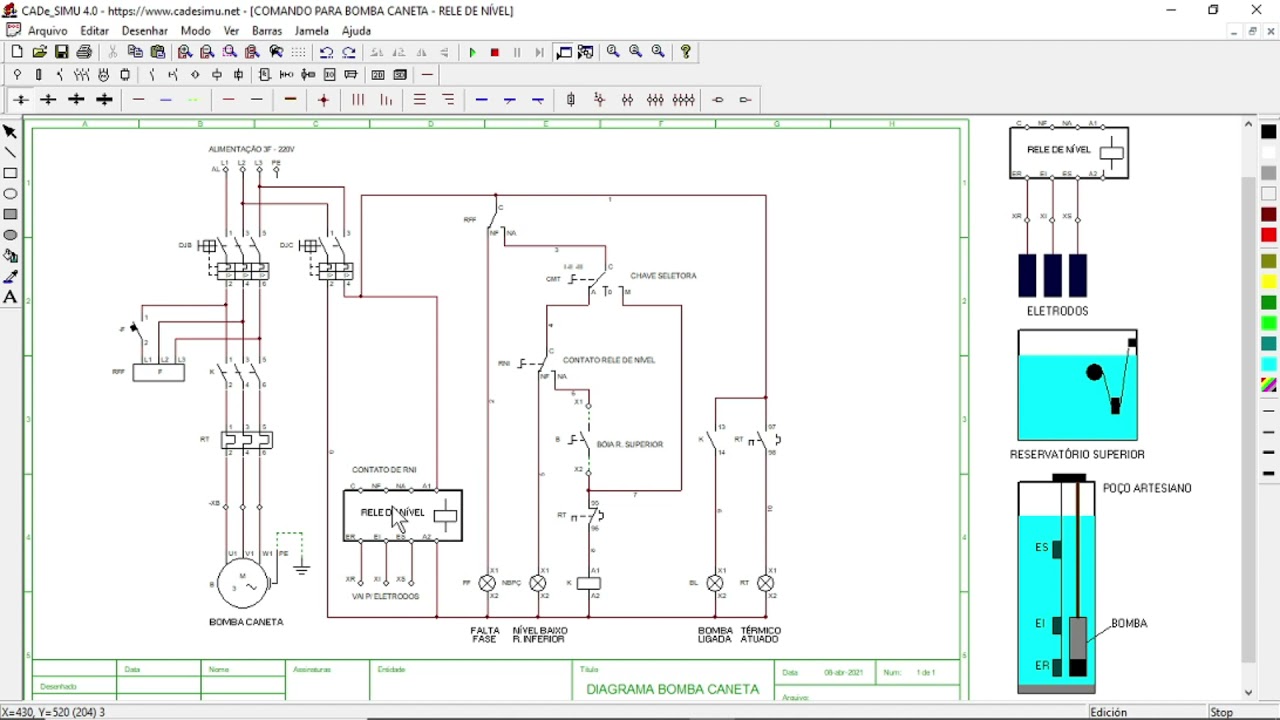Select the filled ellipse tool

tap(11, 235)
